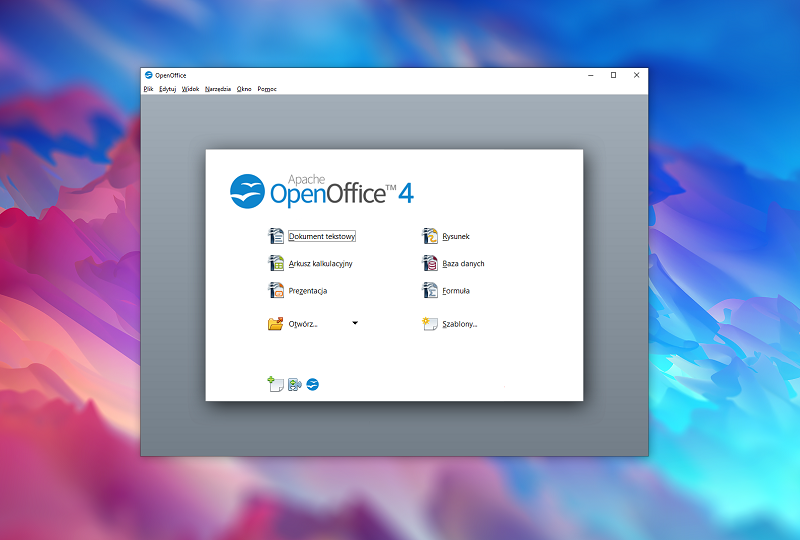Create a new Rysunek
The height and width of the screenshot is (540, 800).
456,236
